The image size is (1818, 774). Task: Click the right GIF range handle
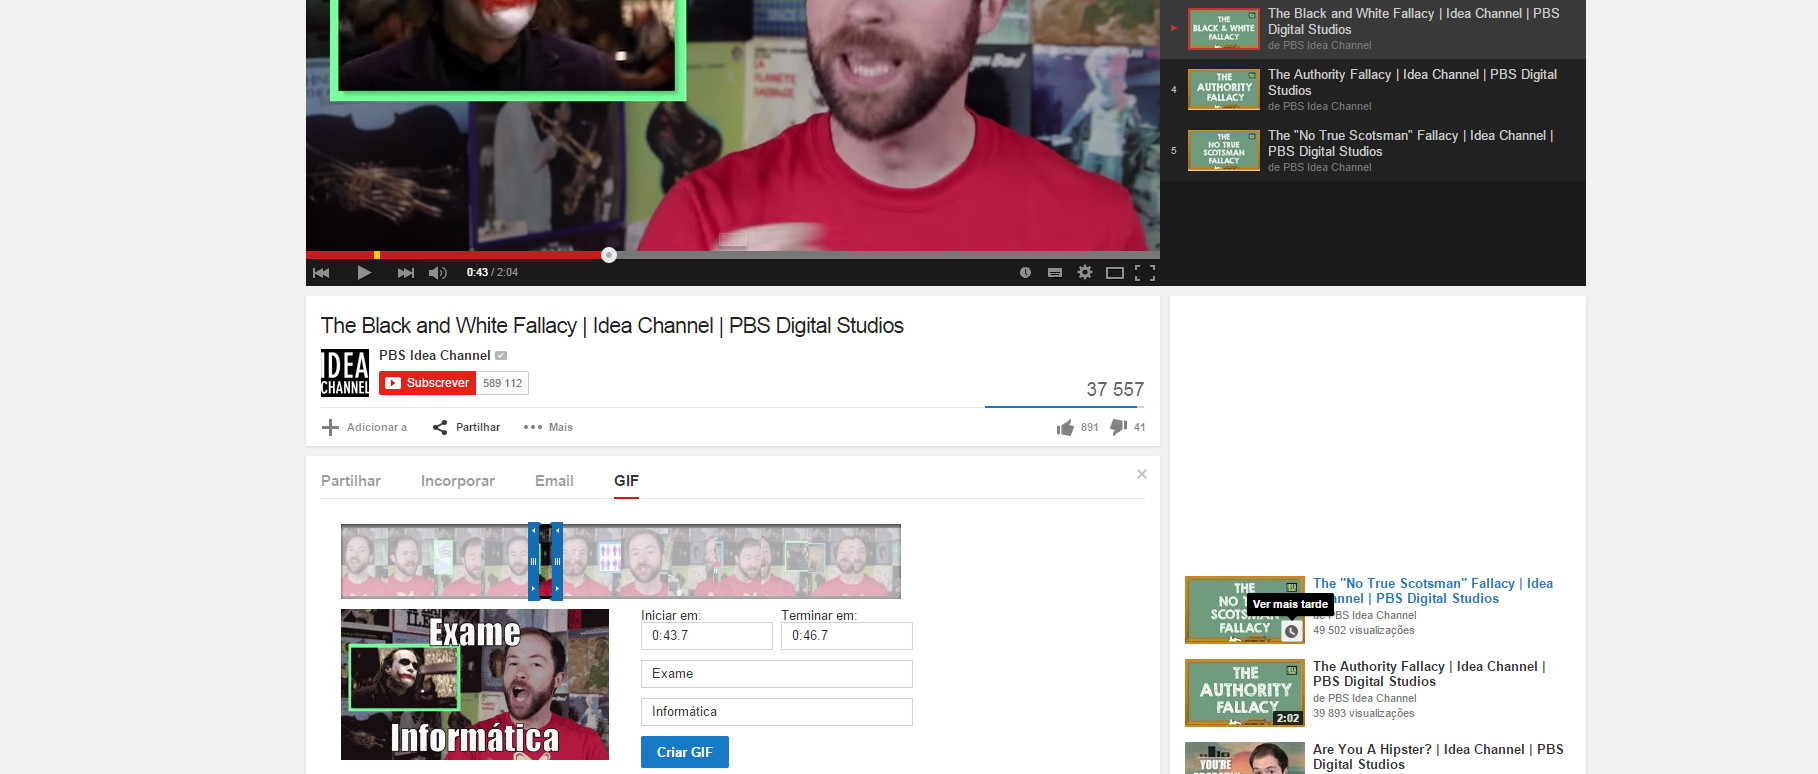tap(557, 561)
